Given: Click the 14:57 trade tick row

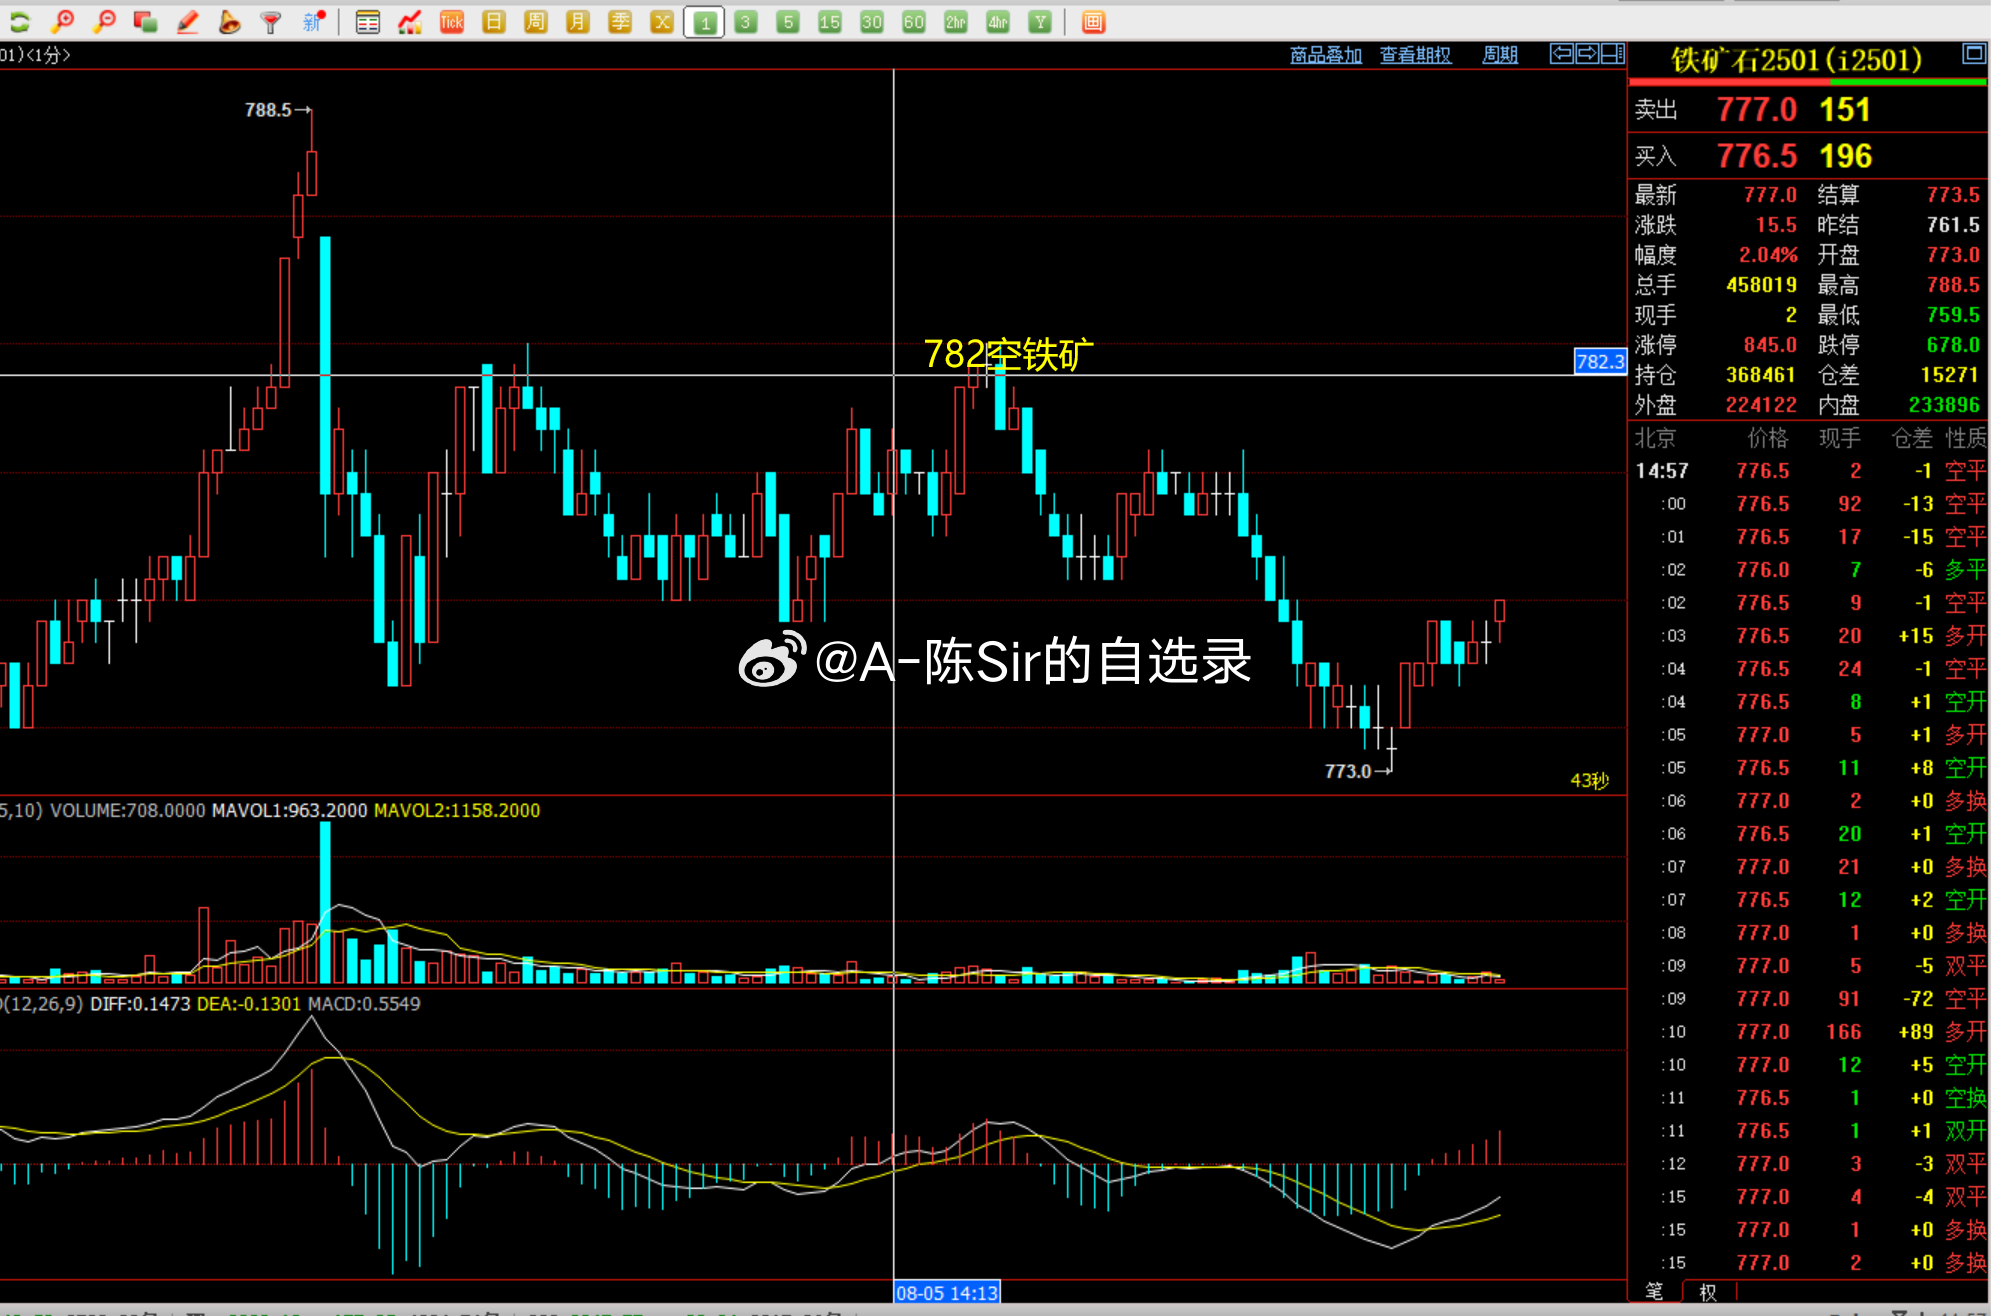Looking at the screenshot, I should [1809, 471].
